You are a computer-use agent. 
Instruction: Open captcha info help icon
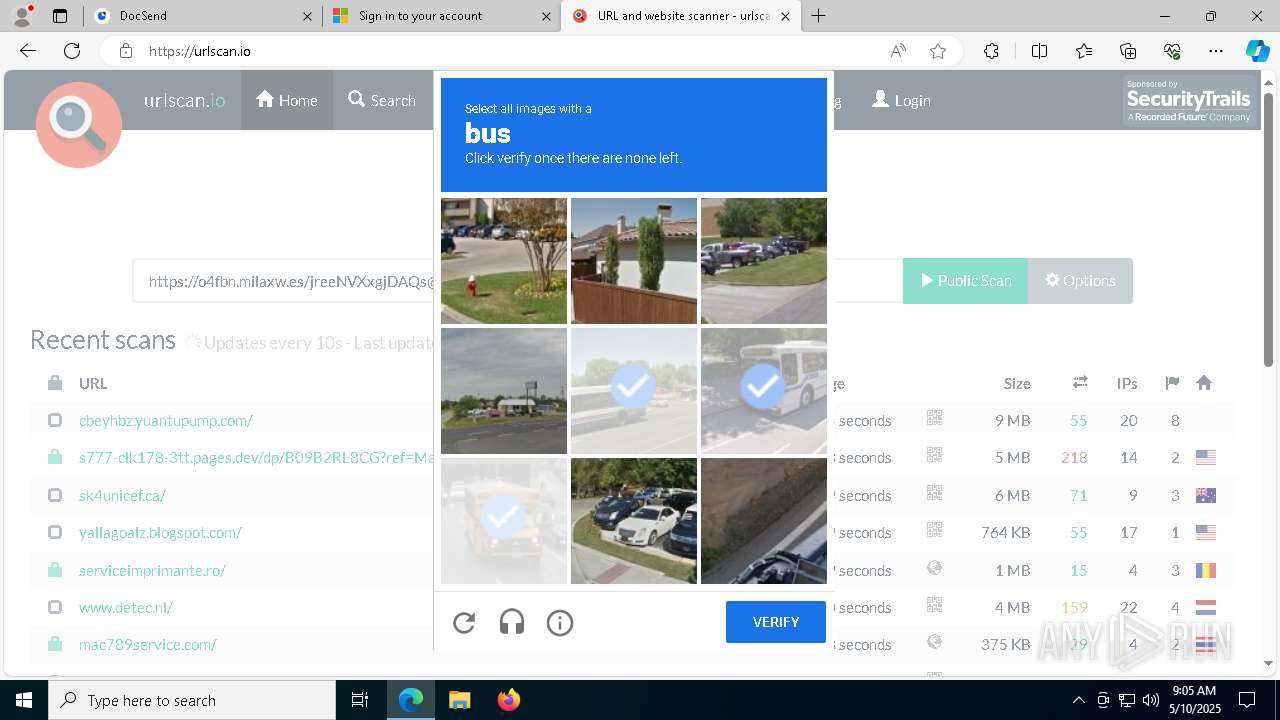(x=560, y=623)
